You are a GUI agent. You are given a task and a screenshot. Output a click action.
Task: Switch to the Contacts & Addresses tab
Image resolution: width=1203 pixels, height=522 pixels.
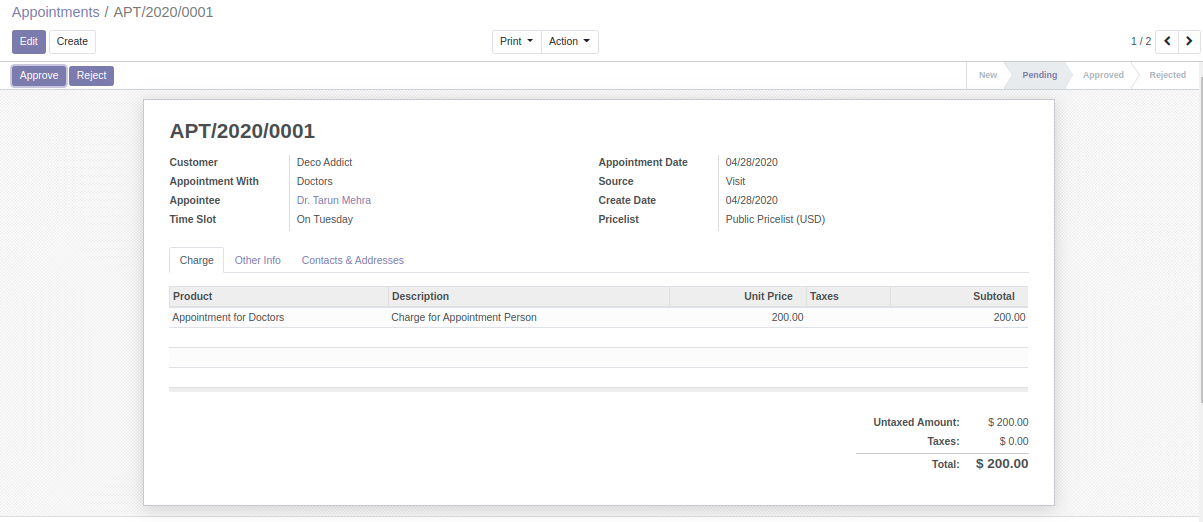tap(353, 260)
